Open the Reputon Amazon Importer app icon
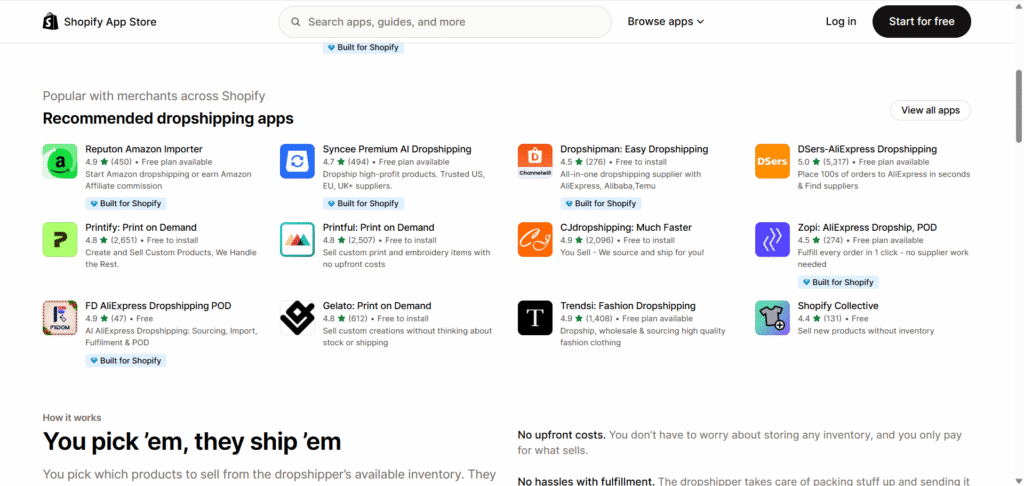Image resolution: width=1024 pixels, height=486 pixels. point(60,161)
